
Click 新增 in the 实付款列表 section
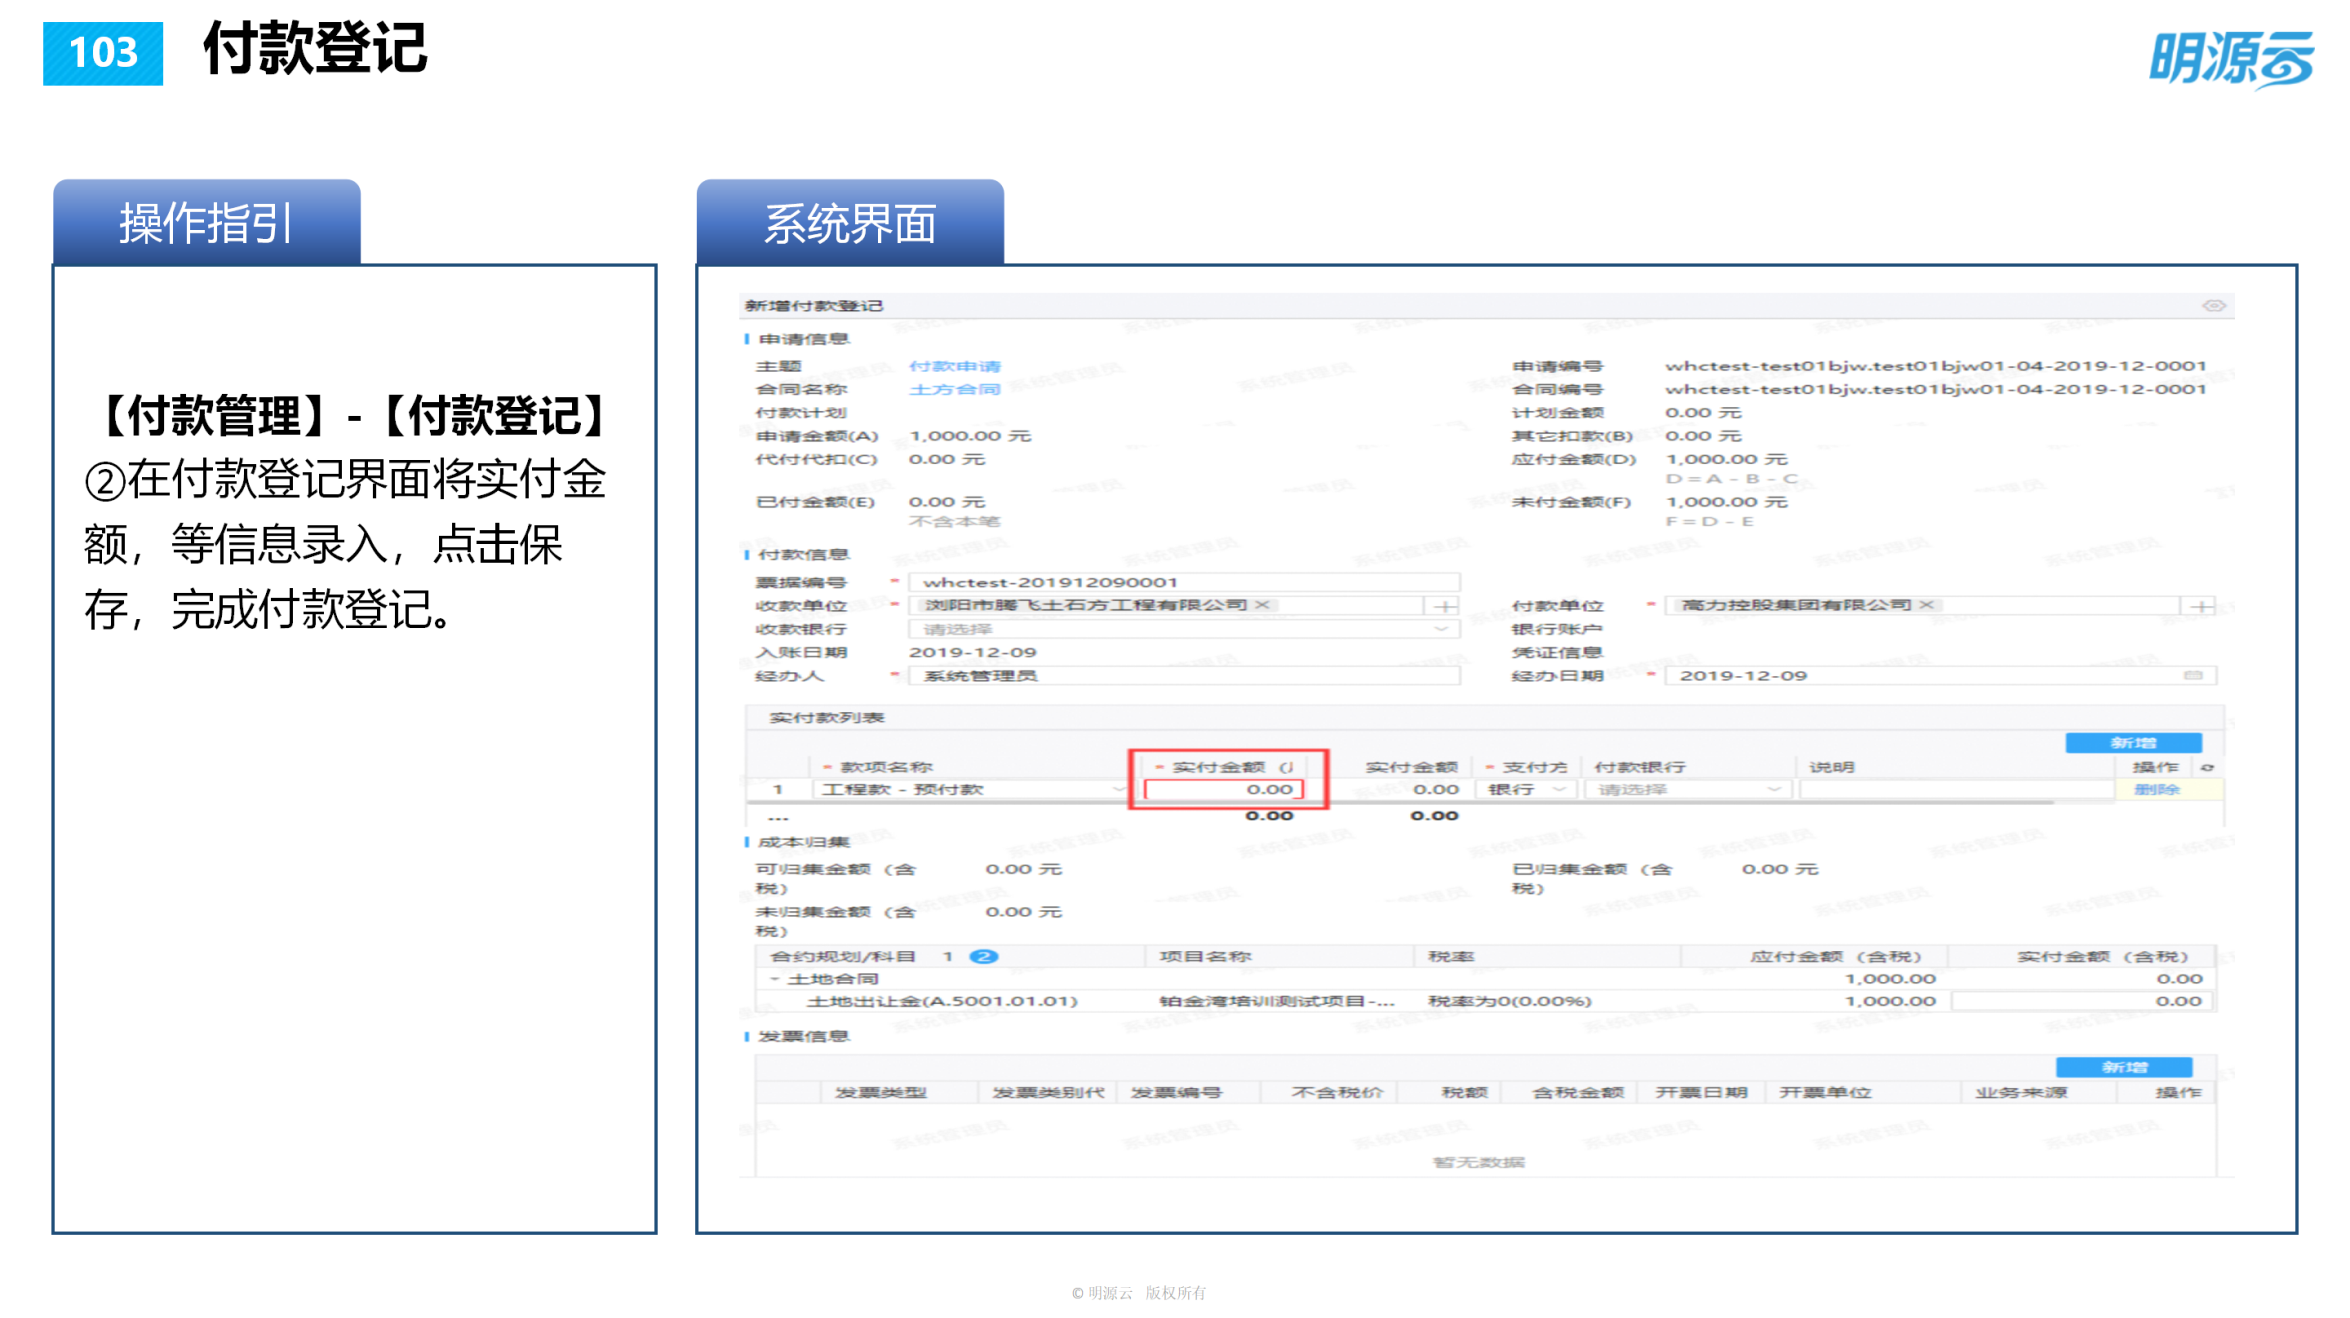point(2132,742)
